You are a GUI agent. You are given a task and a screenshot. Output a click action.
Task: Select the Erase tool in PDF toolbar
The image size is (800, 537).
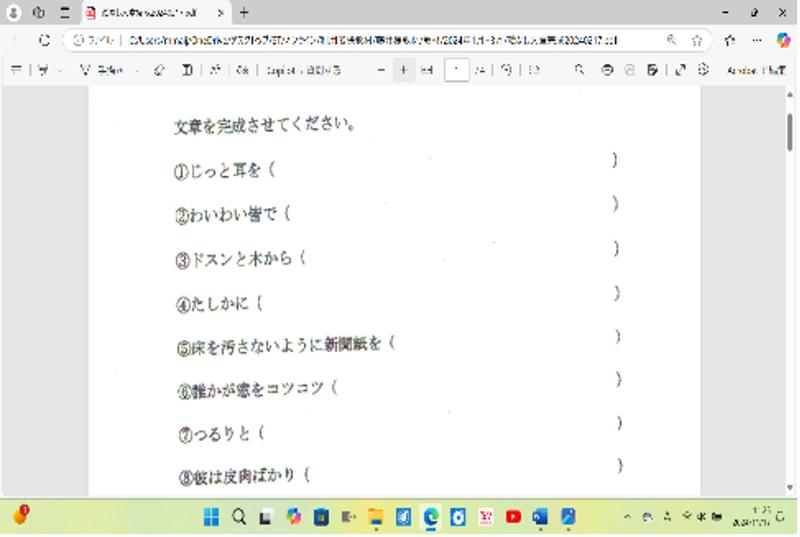pyautogui.click(x=159, y=70)
